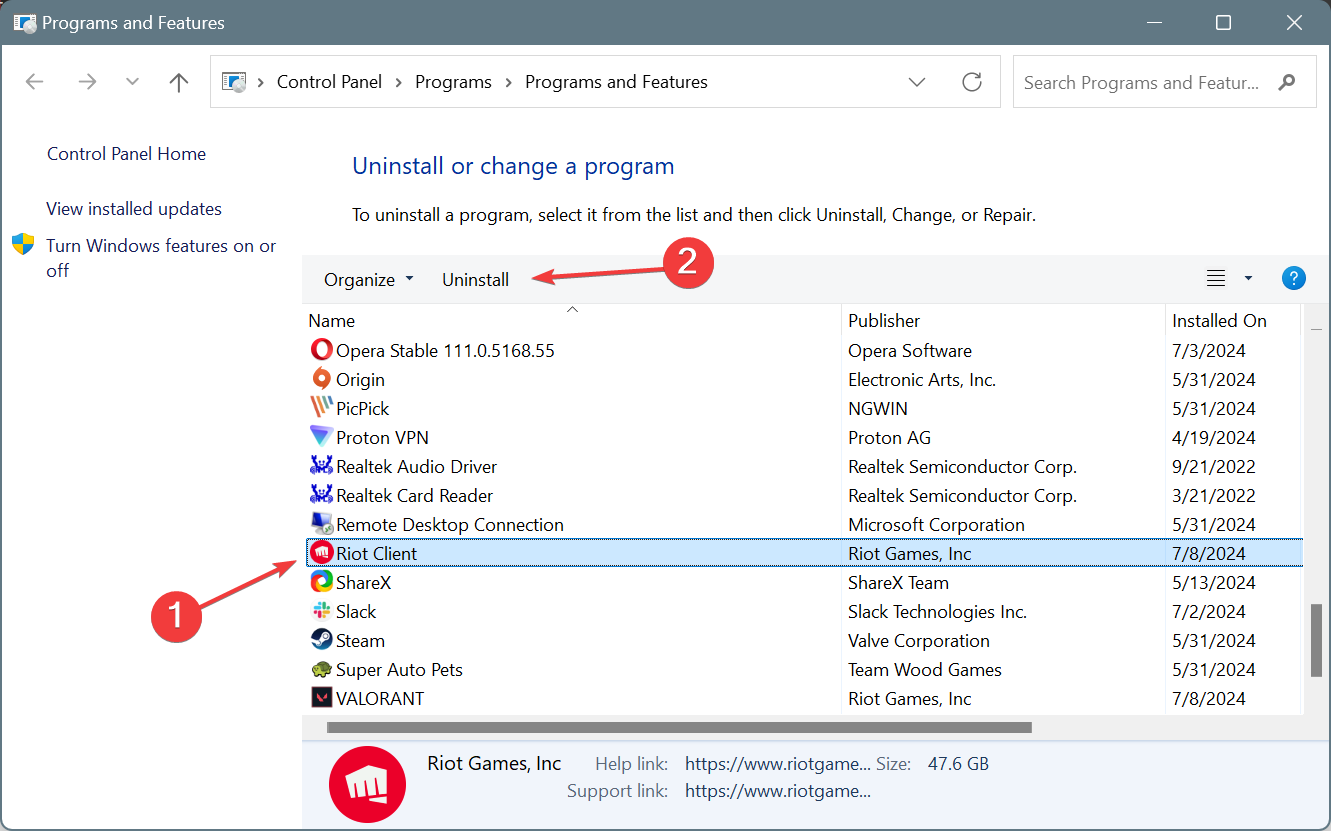
Task: Select the Riot Client program name
Action: (376, 554)
